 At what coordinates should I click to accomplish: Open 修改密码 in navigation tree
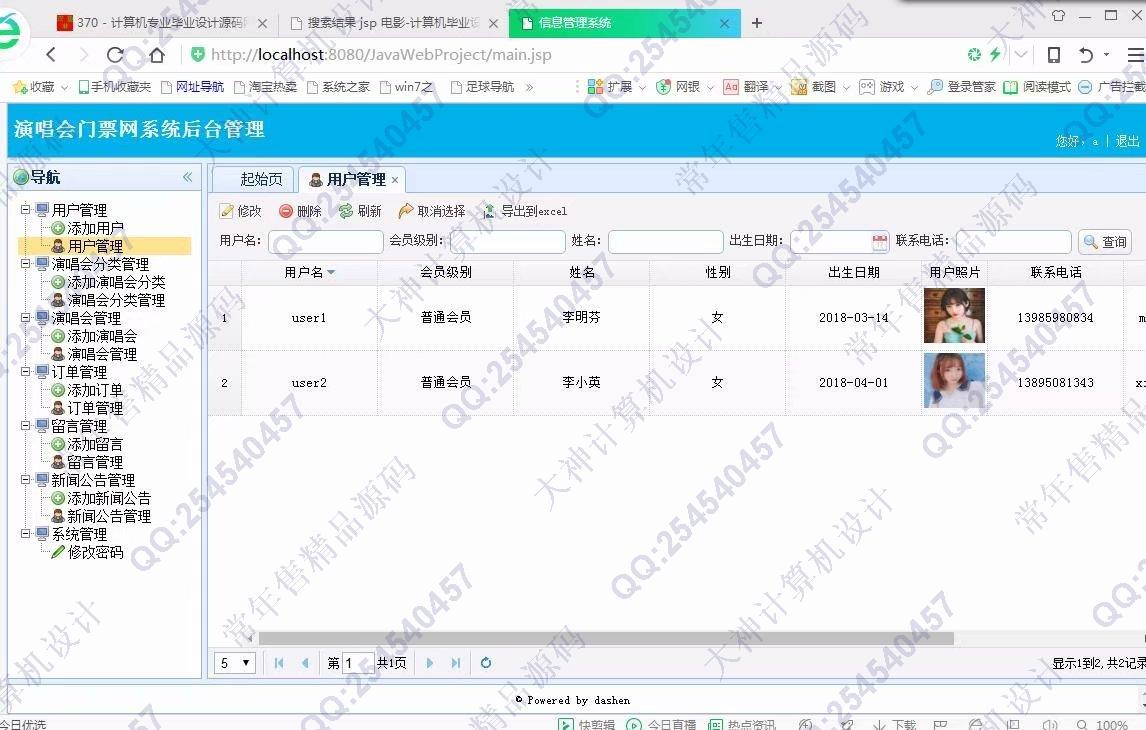95,552
